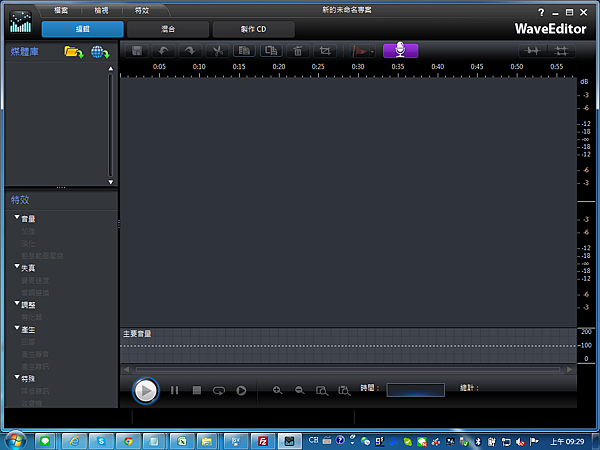
Task: Click the timeline scroll right arrow
Action: (x=570, y=370)
